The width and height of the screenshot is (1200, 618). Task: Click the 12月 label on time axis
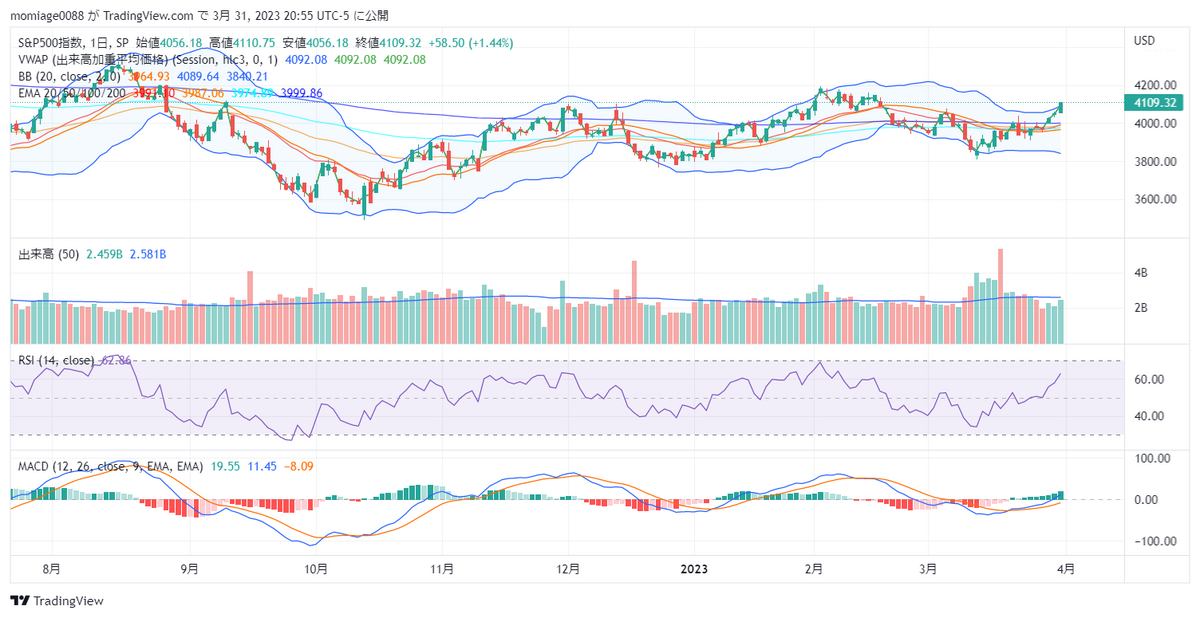568,568
